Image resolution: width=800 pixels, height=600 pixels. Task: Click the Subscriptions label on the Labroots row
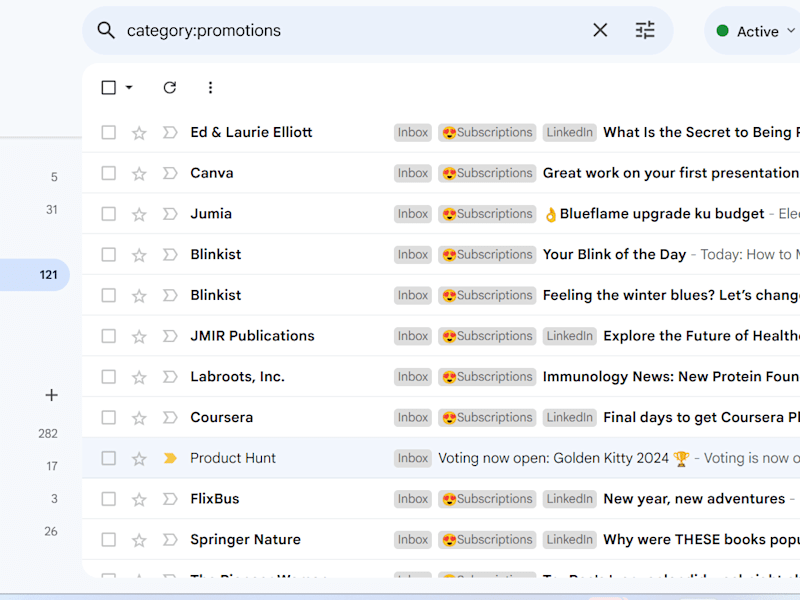[x=487, y=377]
